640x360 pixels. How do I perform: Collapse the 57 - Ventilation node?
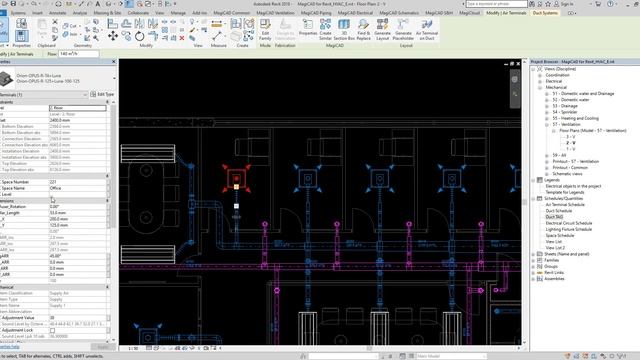tap(547, 124)
